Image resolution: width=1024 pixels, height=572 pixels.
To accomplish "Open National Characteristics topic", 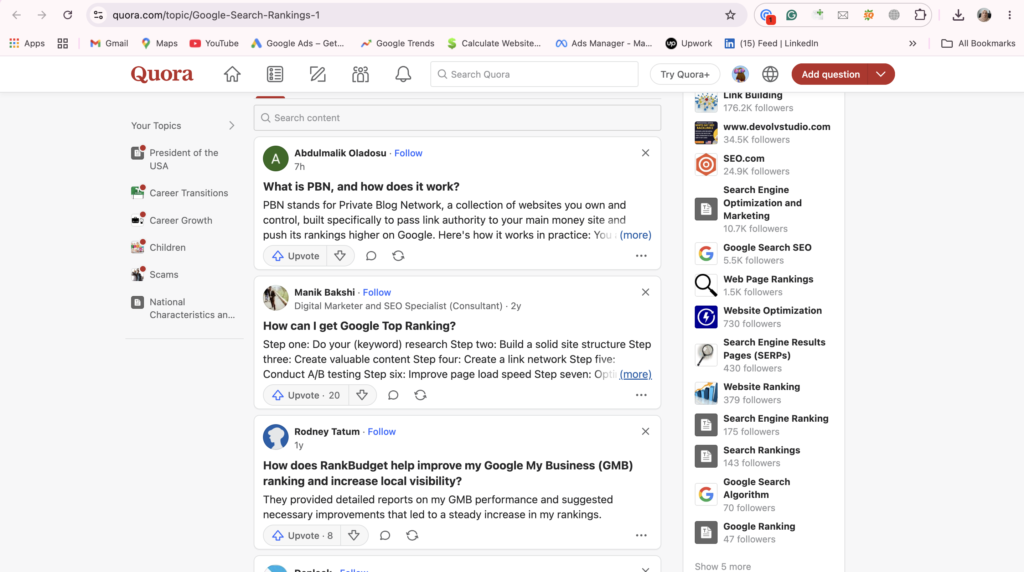I will coord(184,308).
